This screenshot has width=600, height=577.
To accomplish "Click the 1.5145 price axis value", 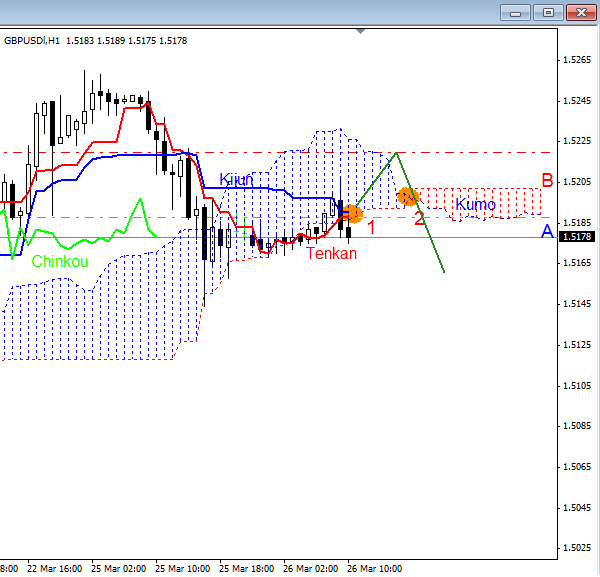I will (x=577, y=304).
